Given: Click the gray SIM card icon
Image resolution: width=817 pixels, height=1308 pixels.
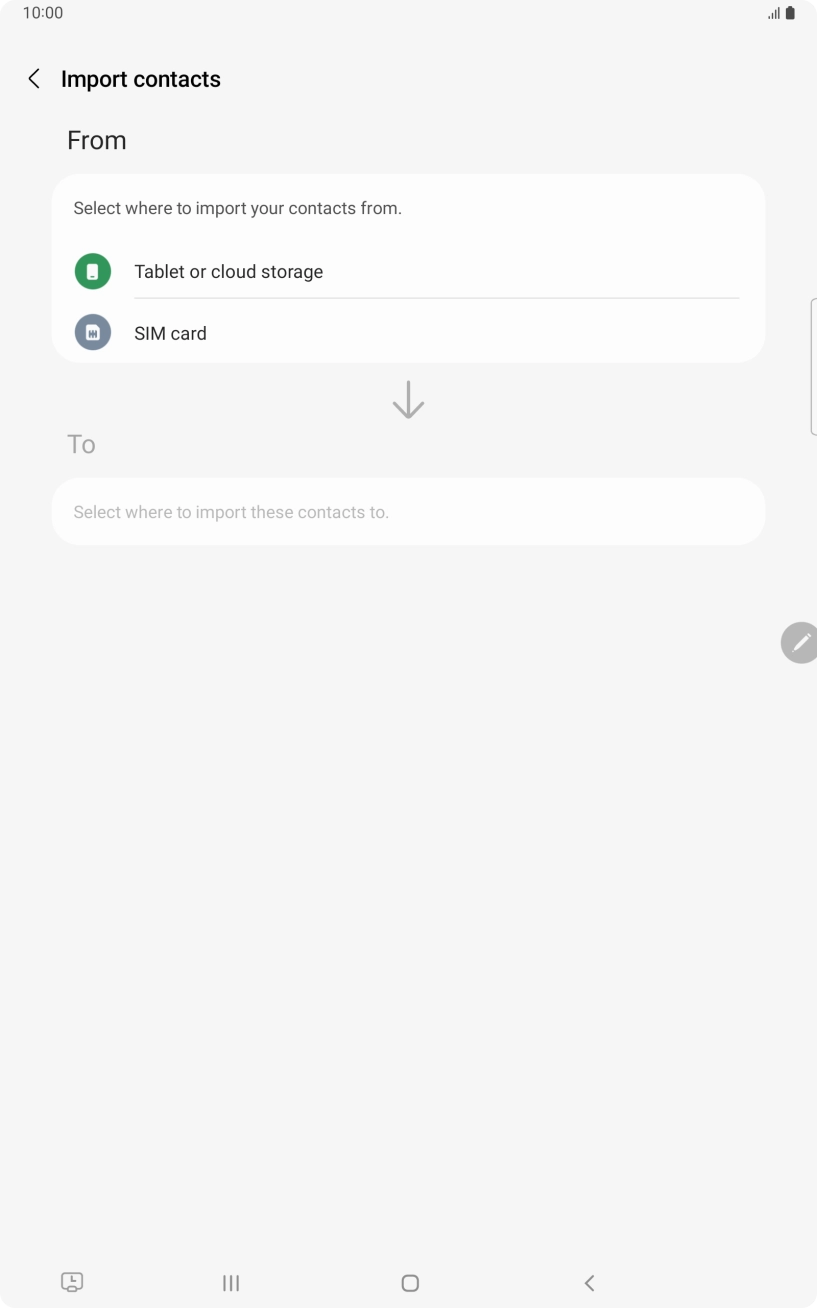Looking at the screenshot, I should point(93,333).
